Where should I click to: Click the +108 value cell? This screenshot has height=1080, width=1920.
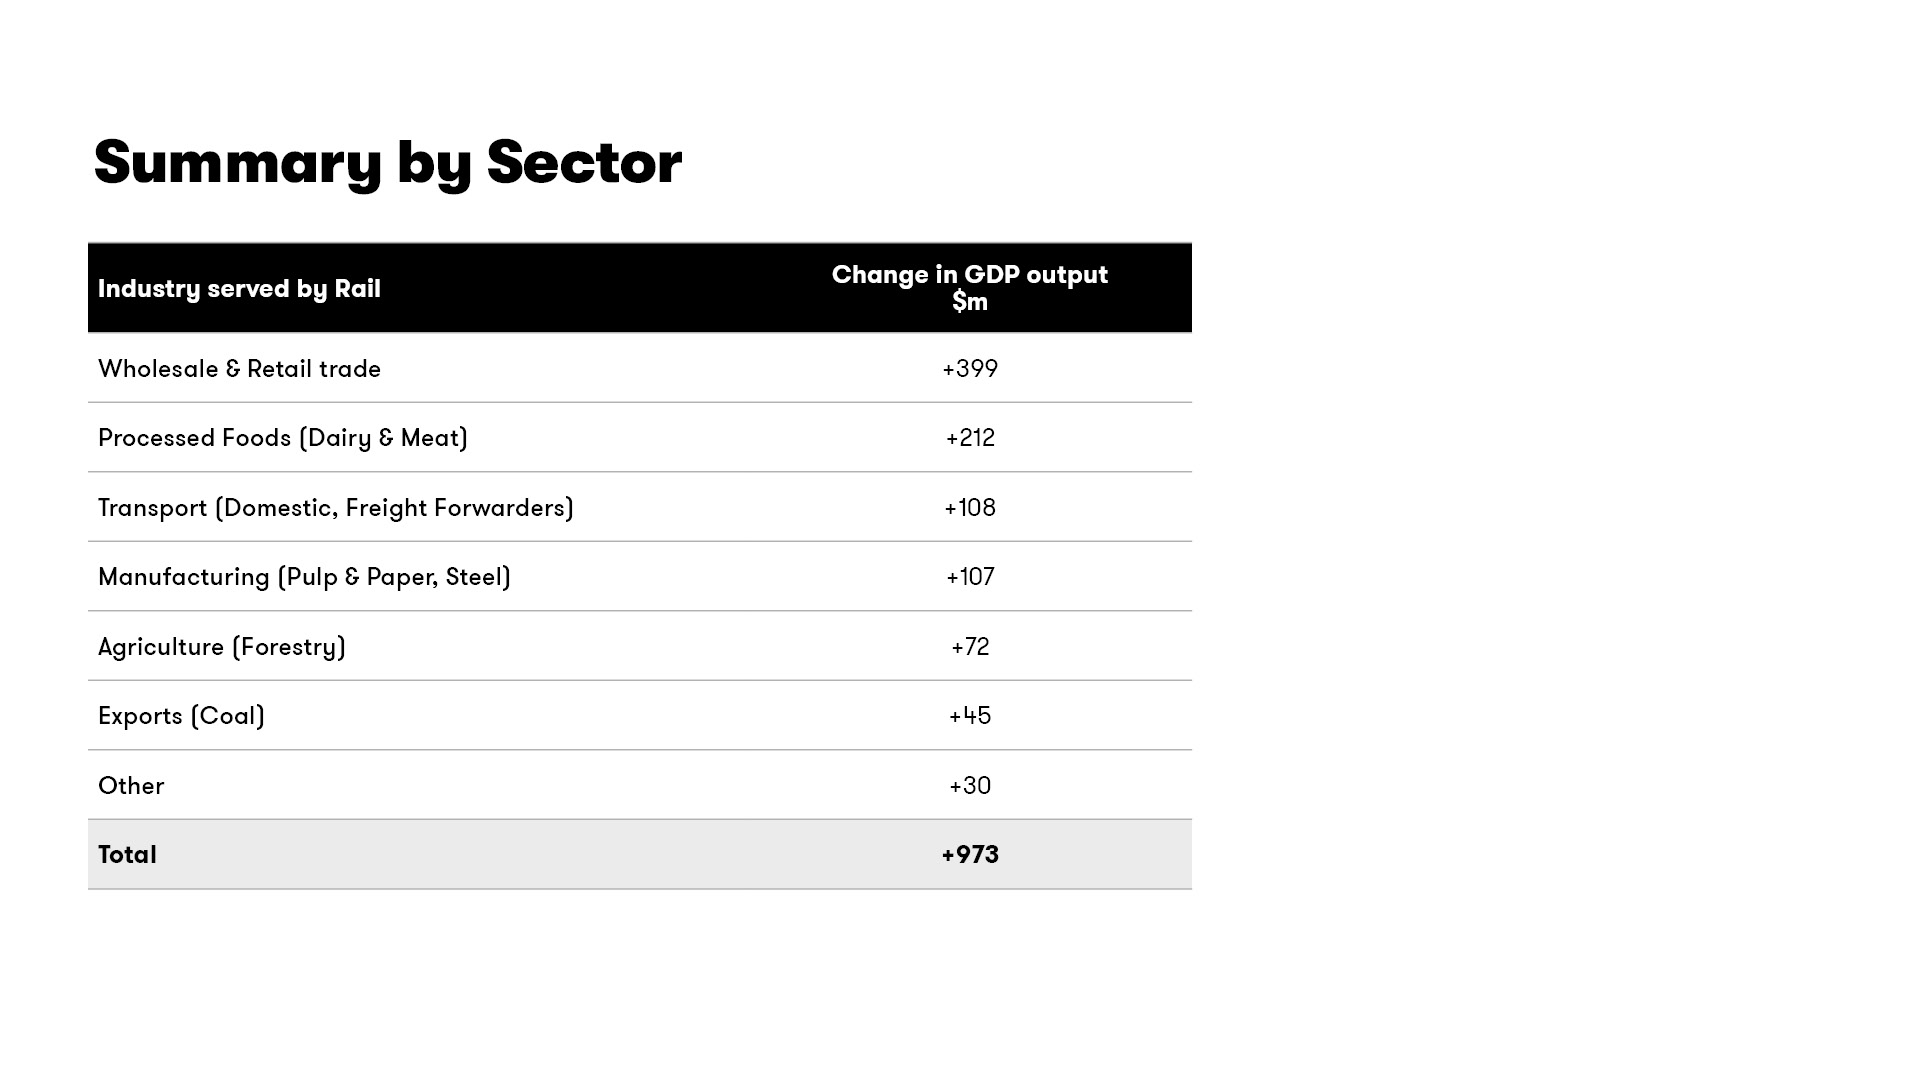pyautogui.click(x=969, y=508)
